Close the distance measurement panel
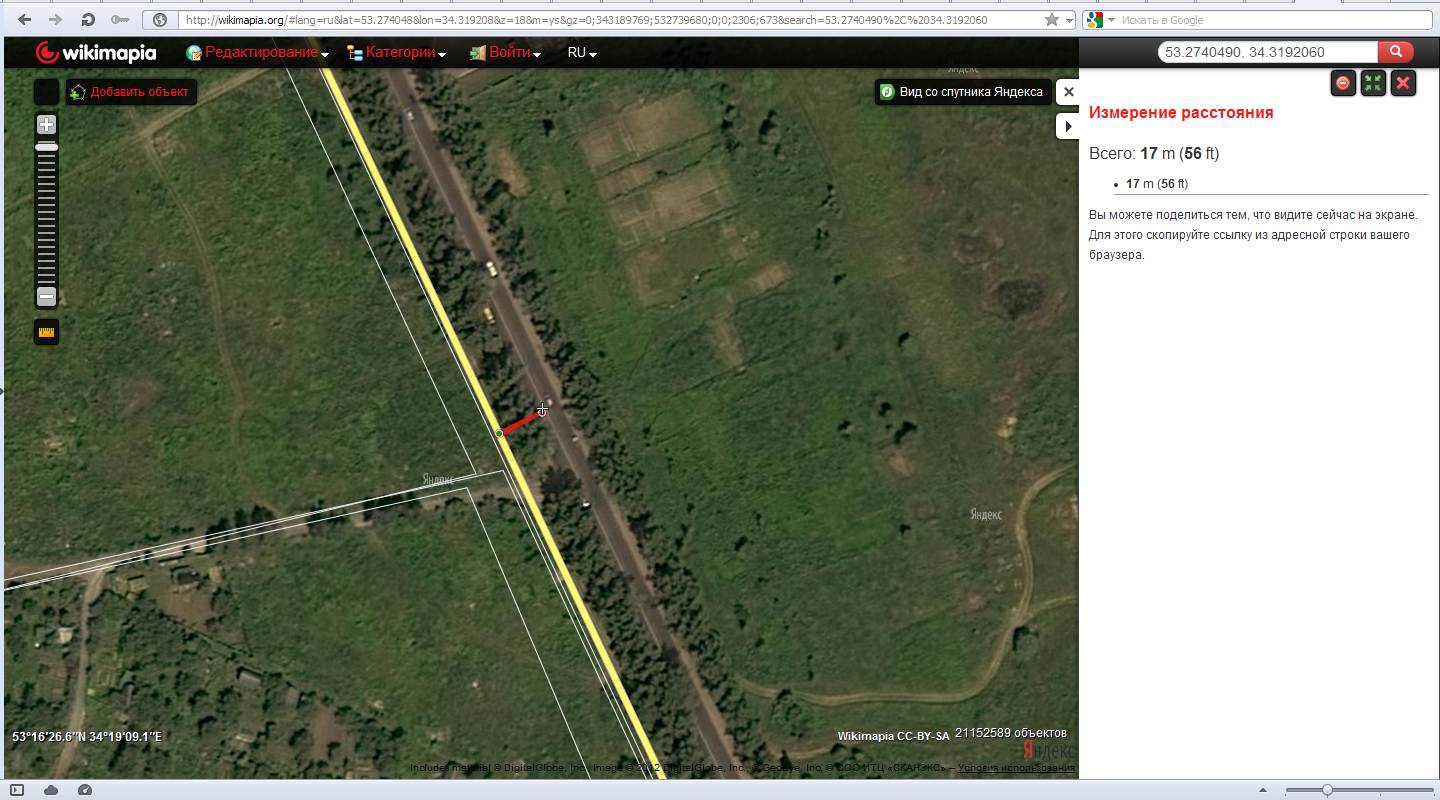 tap(1403, 83)
